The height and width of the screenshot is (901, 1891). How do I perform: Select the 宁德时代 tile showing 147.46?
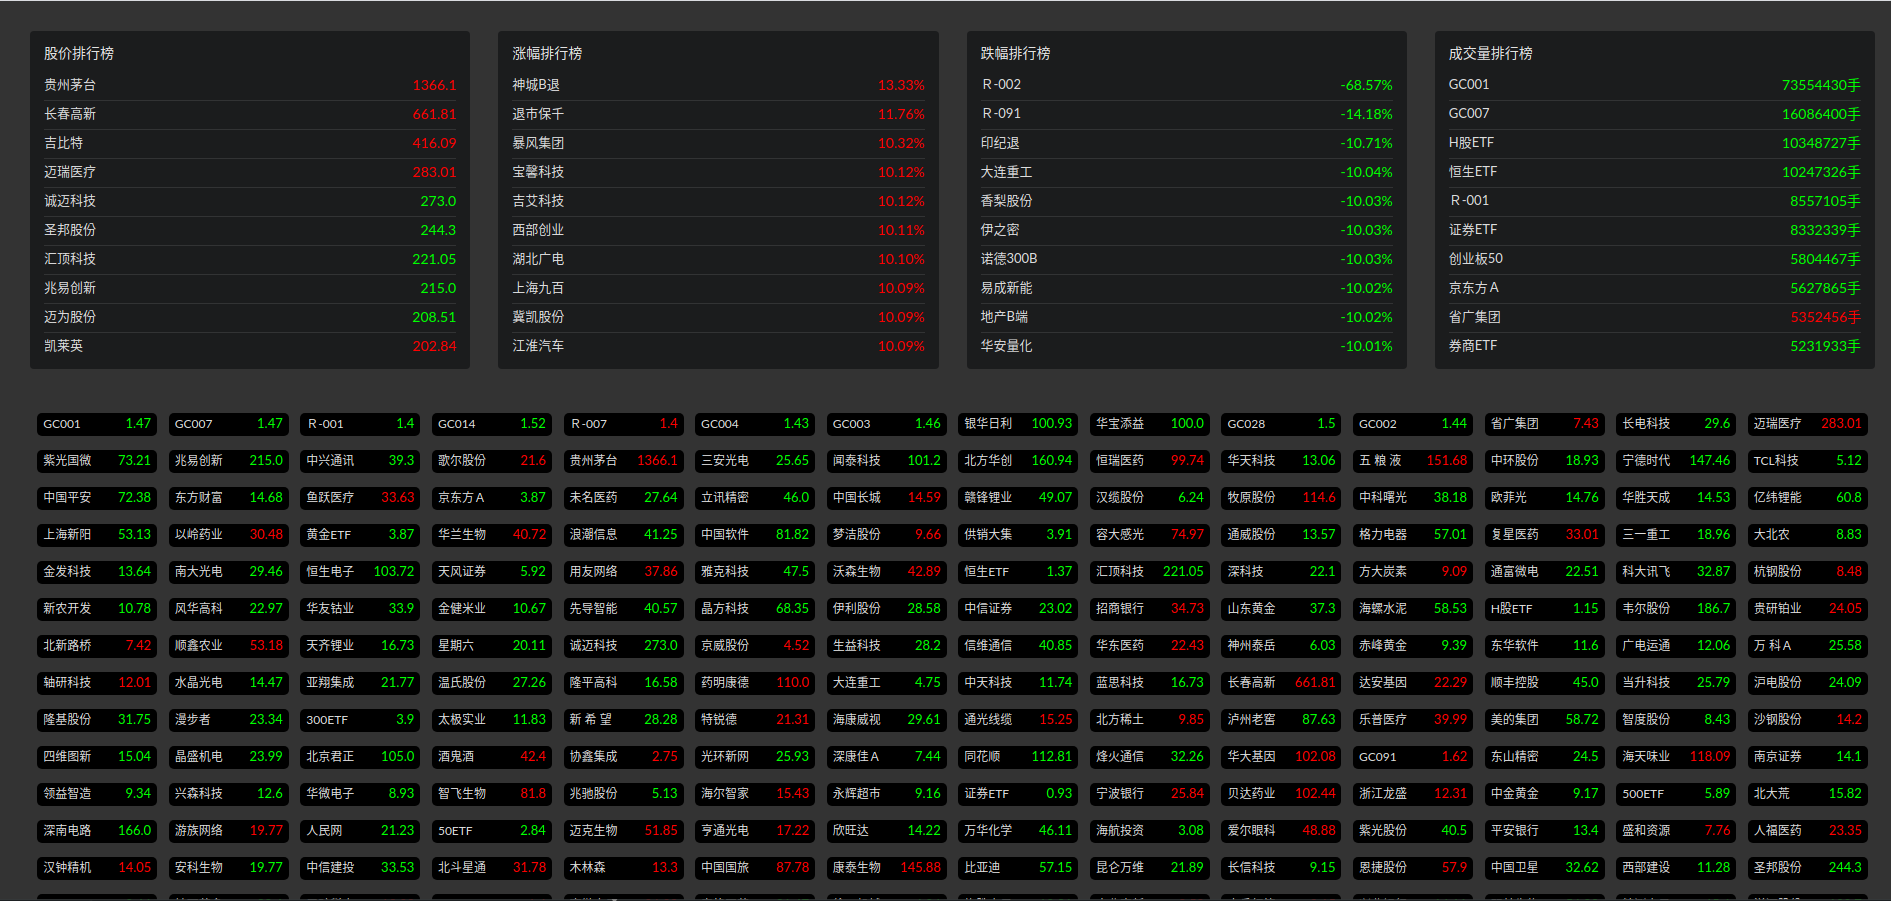pyautogui.click(x=1676, y=461)
